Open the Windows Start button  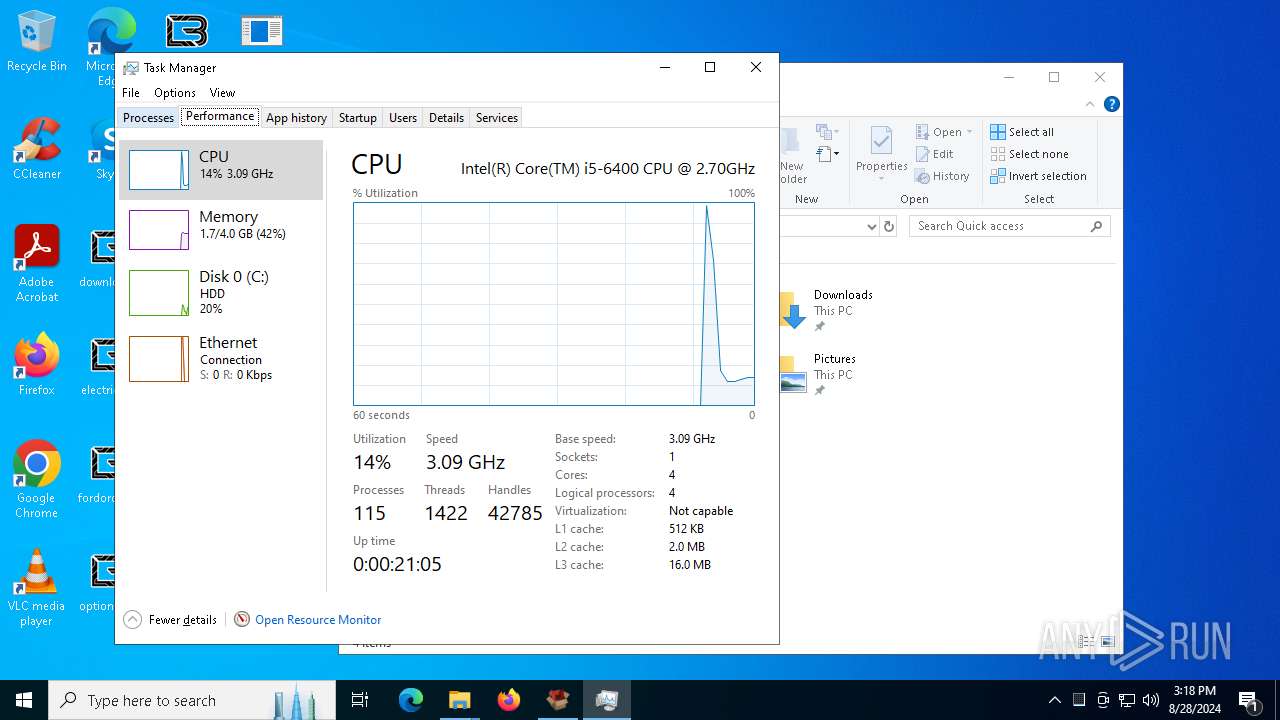click(24, 700)
